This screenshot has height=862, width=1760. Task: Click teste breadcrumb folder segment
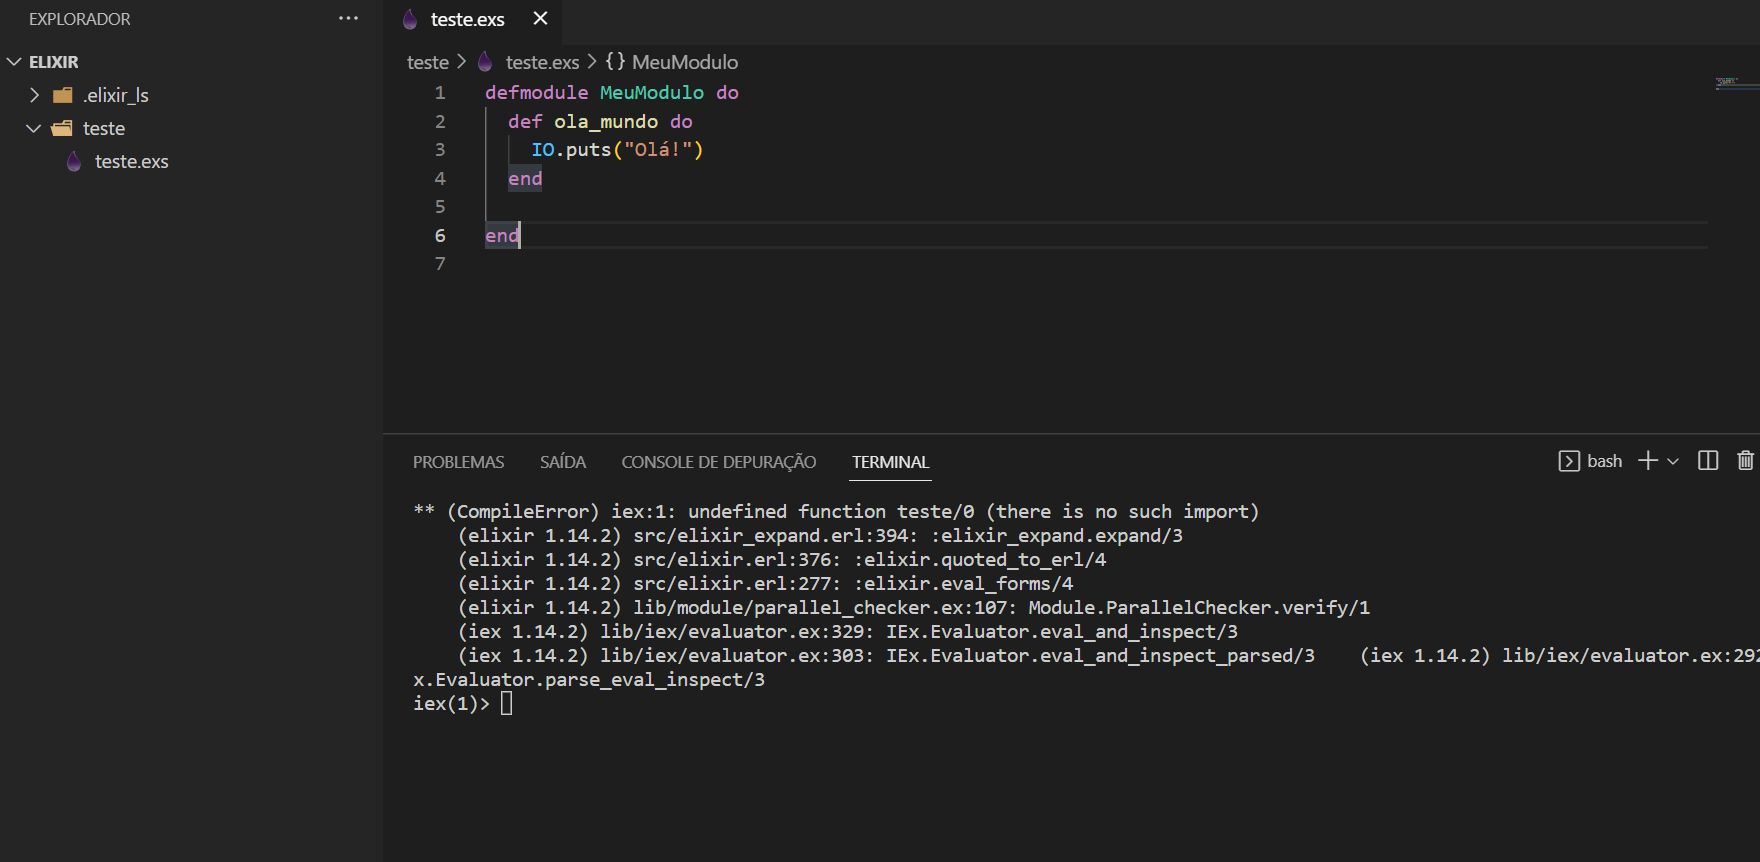coord(427,62)
